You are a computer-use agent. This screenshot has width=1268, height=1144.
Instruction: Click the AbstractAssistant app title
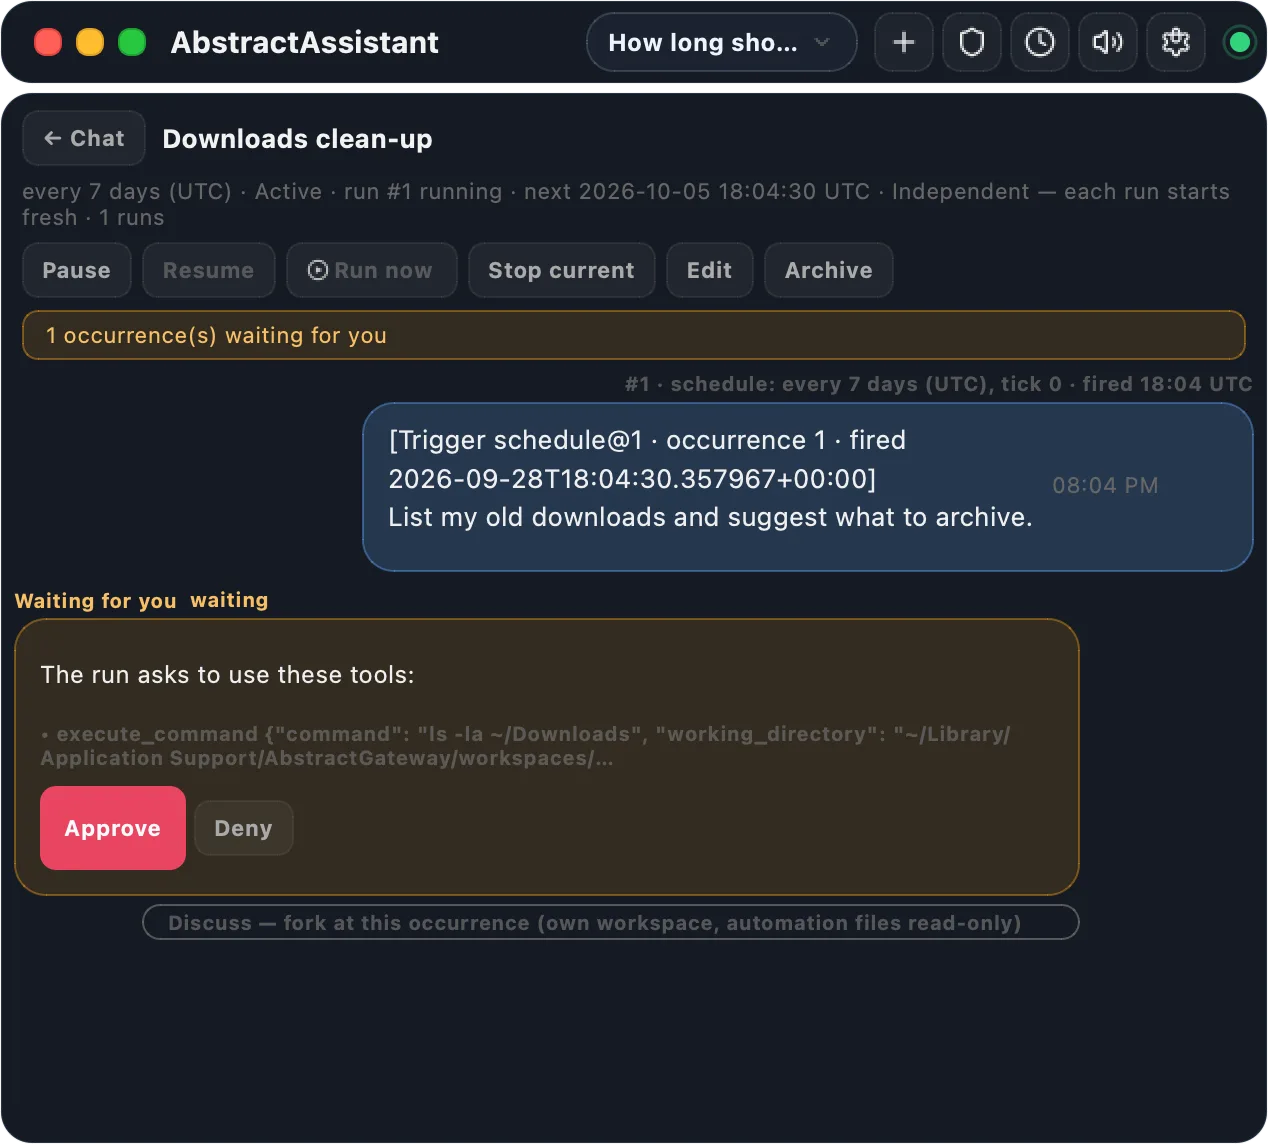click(305, 42)
